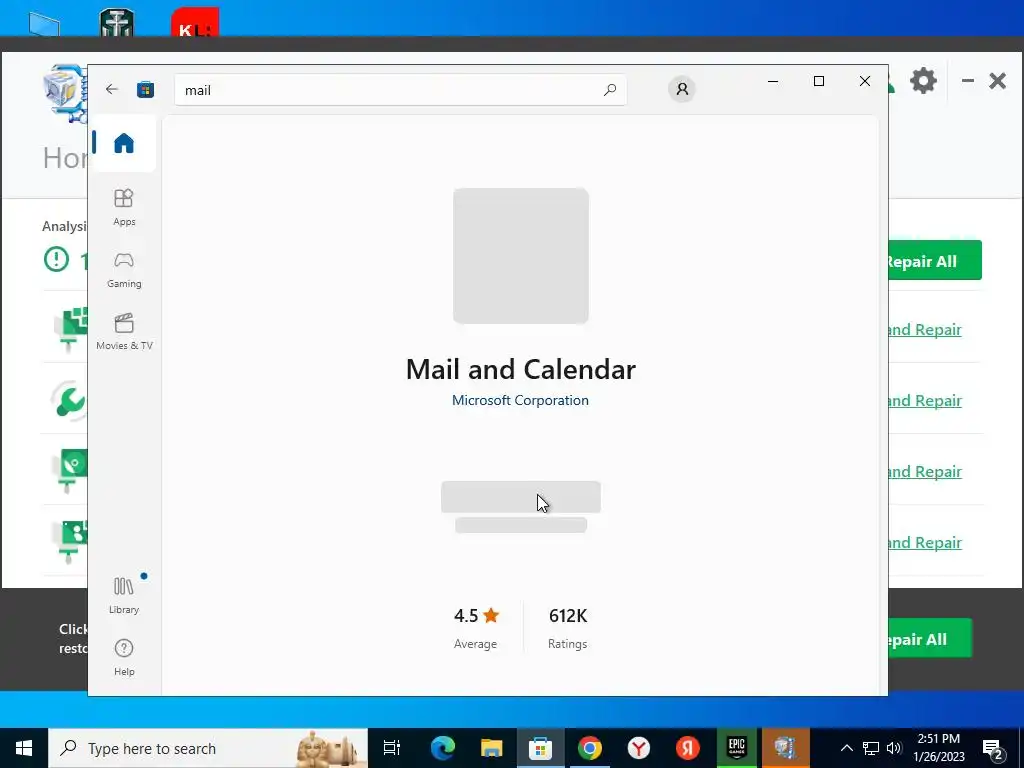Launch Google Chrome from the taskbar
The width and height of the screenshot is (1024, 768).
pyautogui.click(x=589, y=748)
